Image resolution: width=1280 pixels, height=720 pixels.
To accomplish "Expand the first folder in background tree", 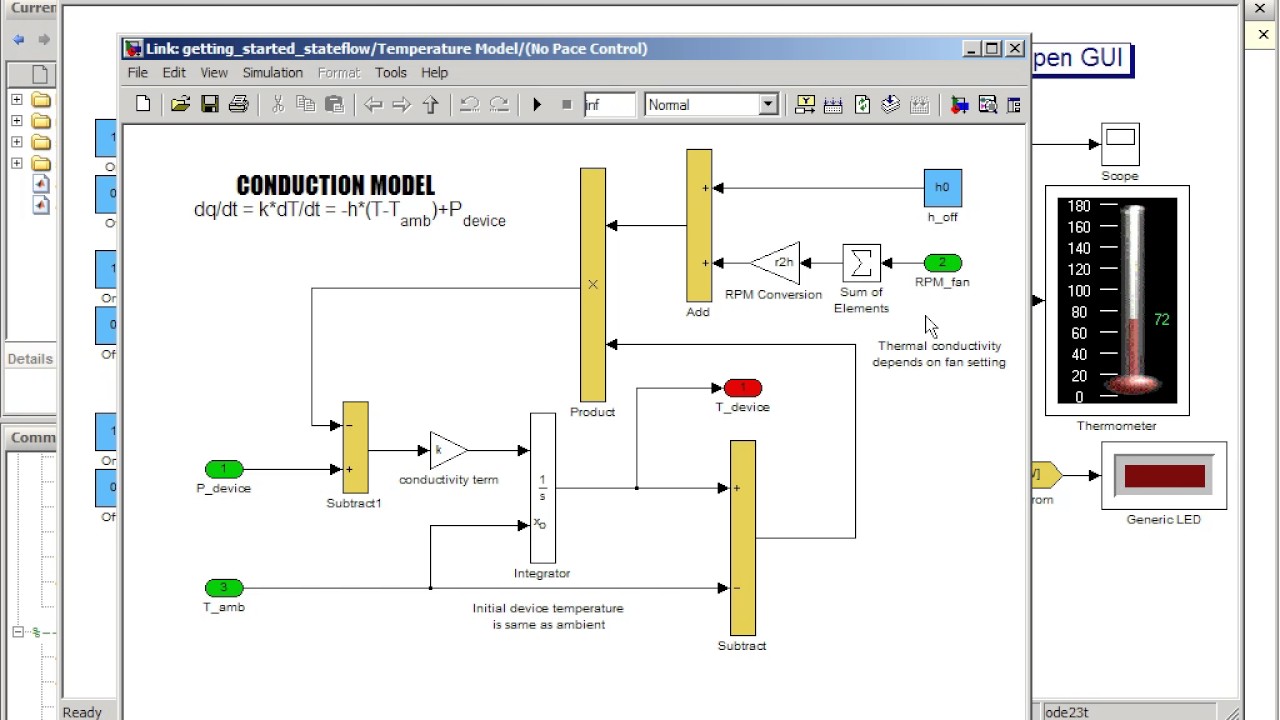I will (x=16, y=100).
